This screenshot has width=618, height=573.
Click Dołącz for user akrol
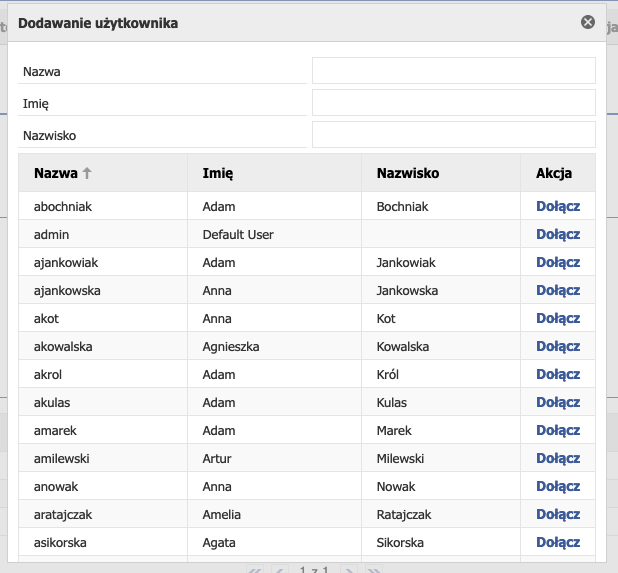[558, 374]
